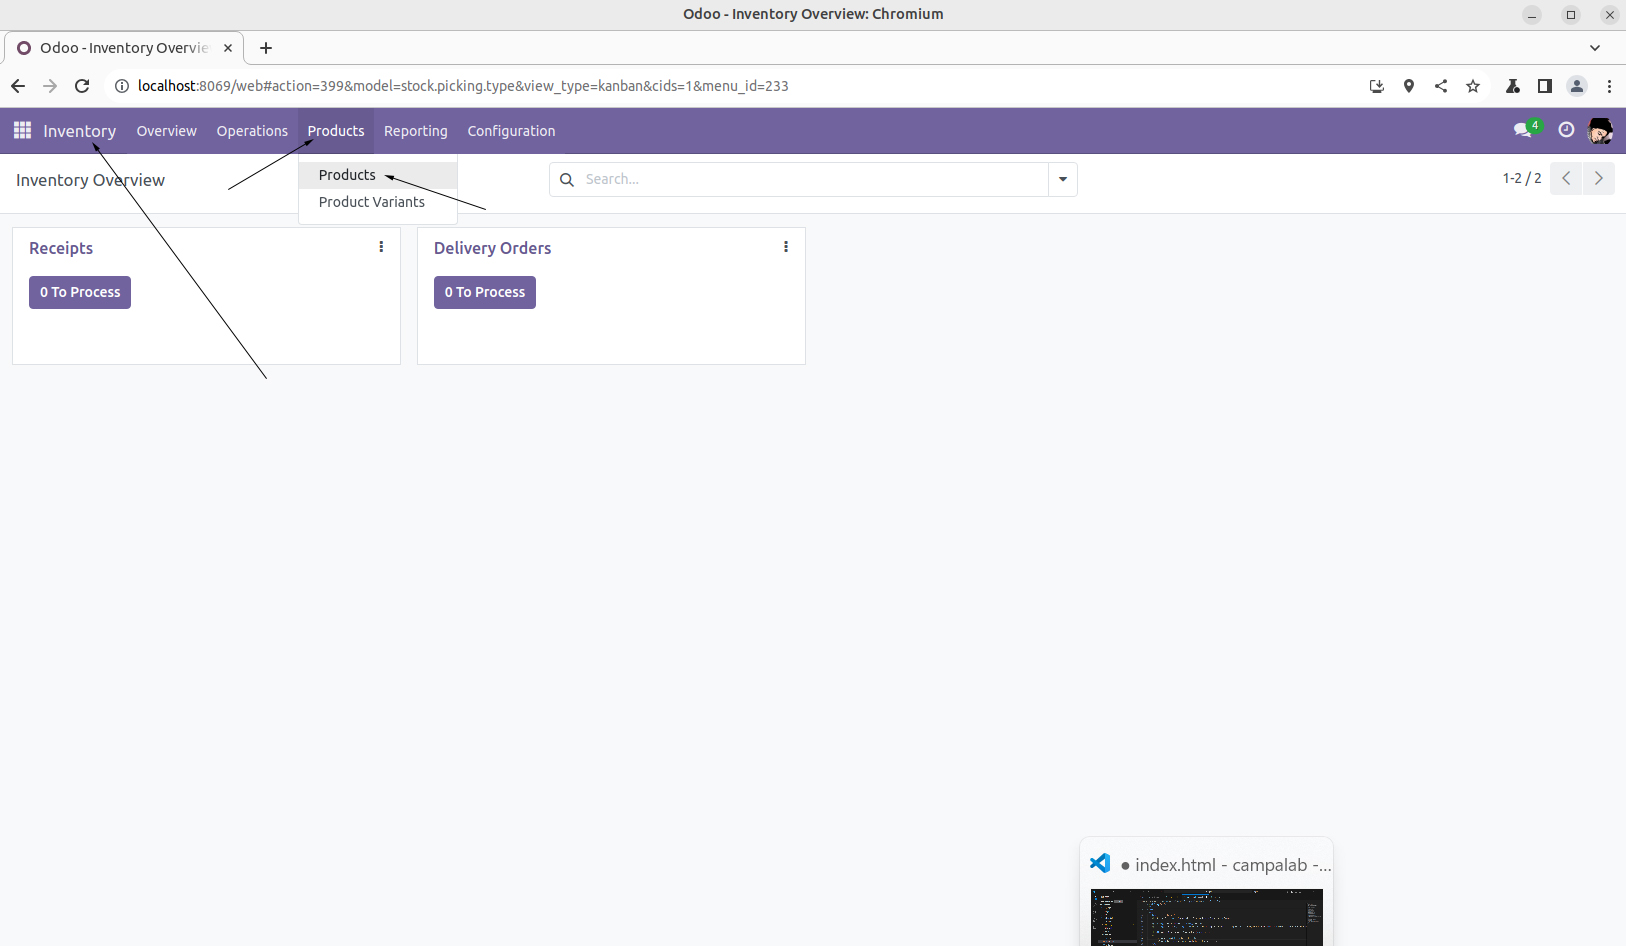
Task: Select Products in the dropdown menu
Action: (x=347, y=175)
